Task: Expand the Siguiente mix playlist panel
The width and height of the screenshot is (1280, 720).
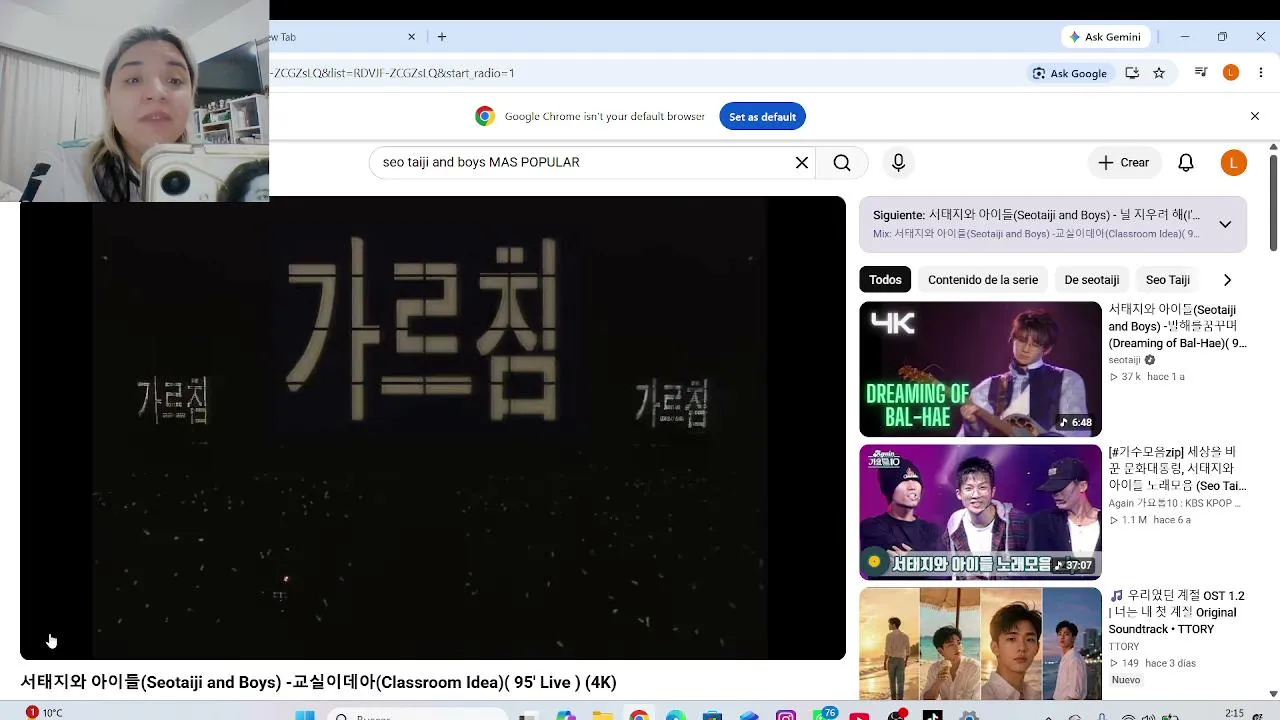Action: [1225, 224]
